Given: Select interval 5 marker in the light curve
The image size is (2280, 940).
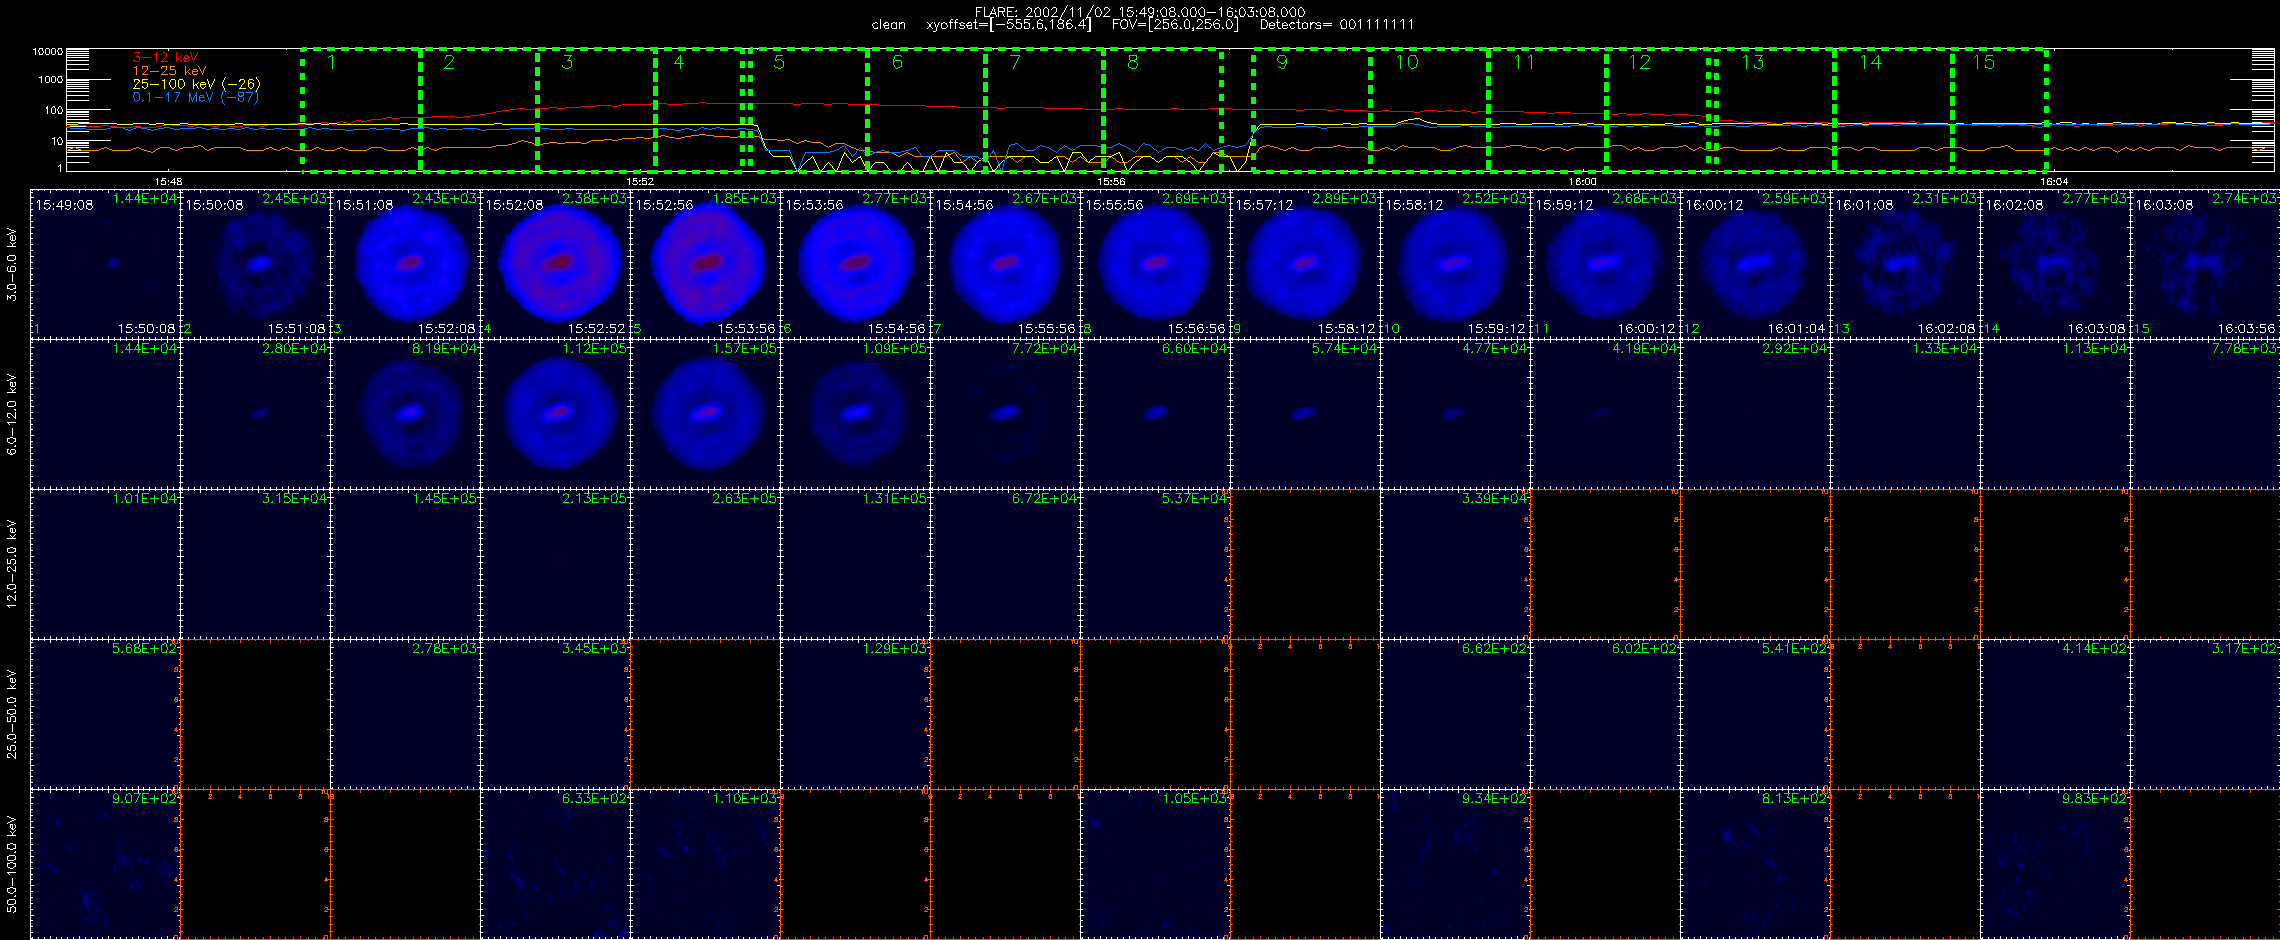Looking at the screenshot, I should [x=779, y=62].
